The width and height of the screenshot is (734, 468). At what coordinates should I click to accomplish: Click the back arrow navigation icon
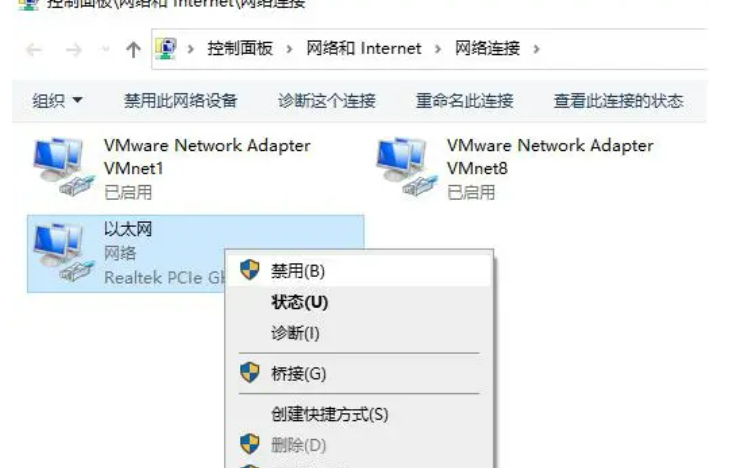click(34, 49)
